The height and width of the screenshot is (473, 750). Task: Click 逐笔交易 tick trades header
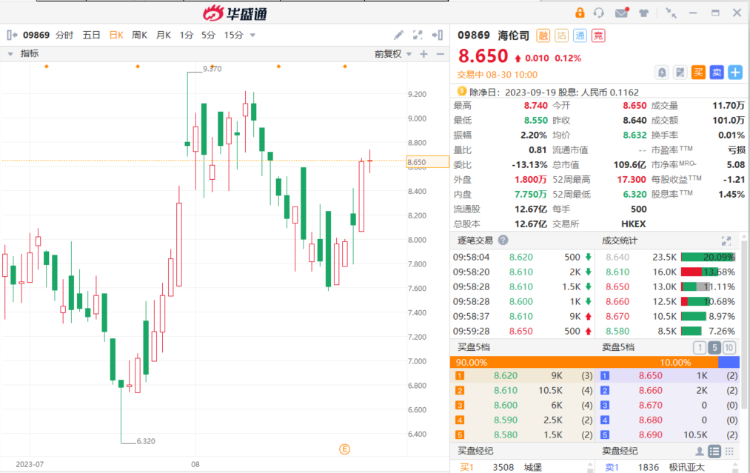pos(475,240)
